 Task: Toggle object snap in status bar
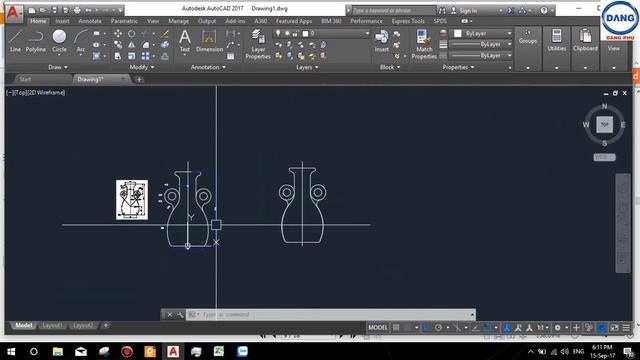487,327
